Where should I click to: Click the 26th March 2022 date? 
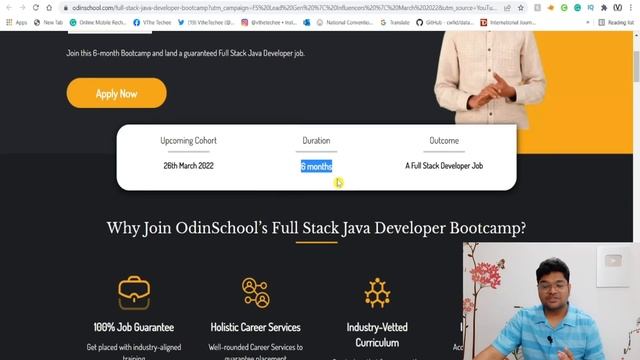pyautogui.click(x=188, y=166)
